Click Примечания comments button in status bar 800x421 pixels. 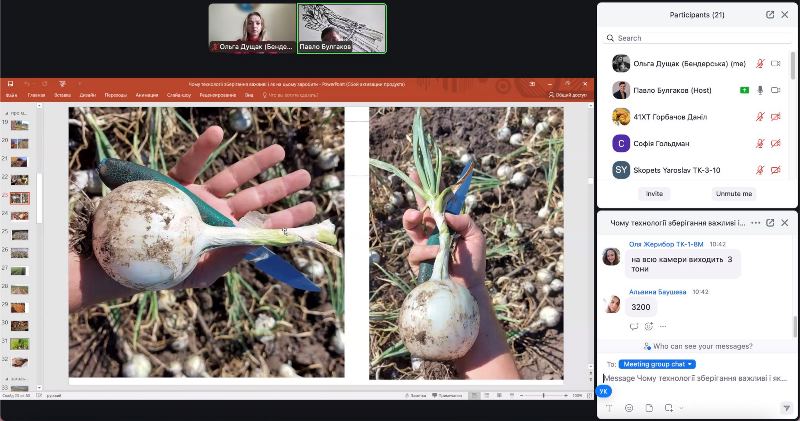(x=447, y=395)
